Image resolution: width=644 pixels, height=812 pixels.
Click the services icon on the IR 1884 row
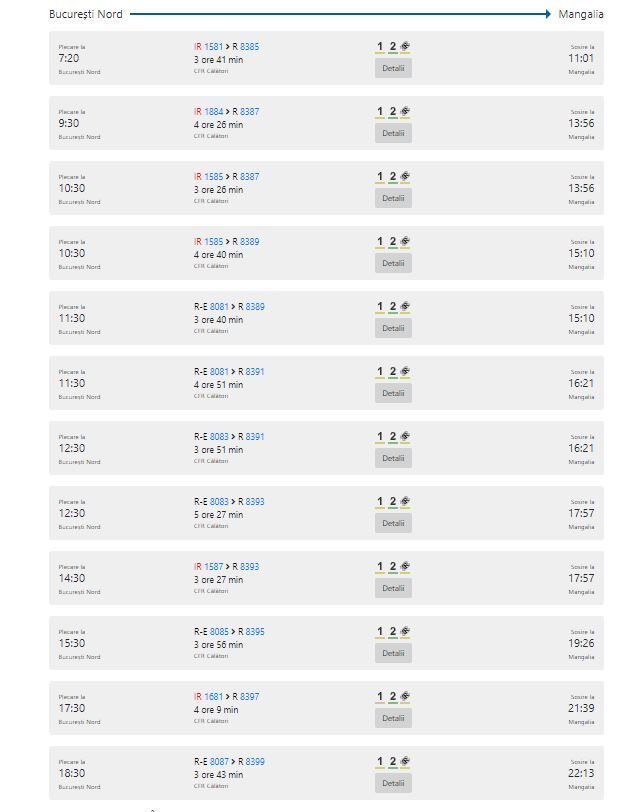(x=405, y=112)
